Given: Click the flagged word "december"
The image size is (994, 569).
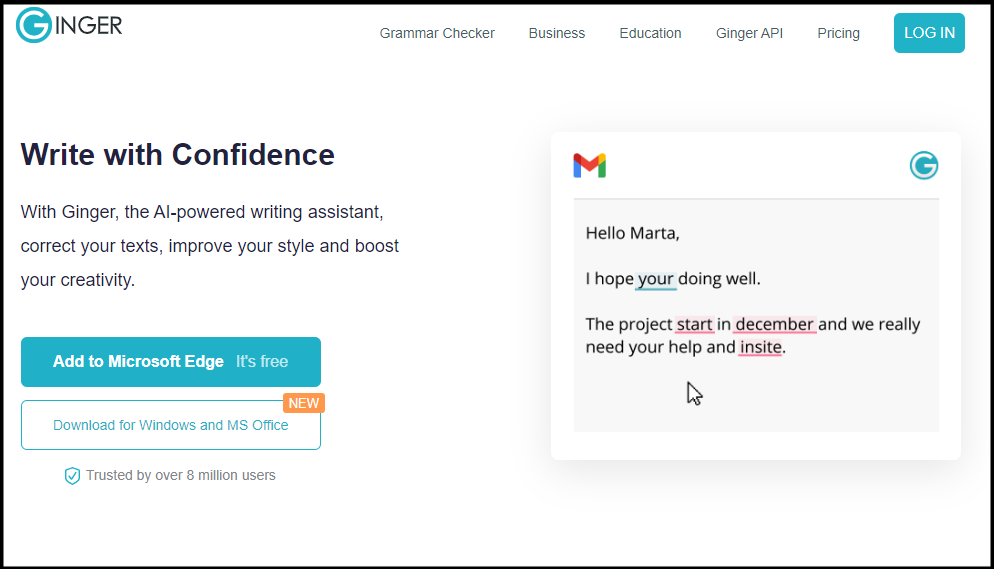Looking at the screenshot, I should pos(775,324).
